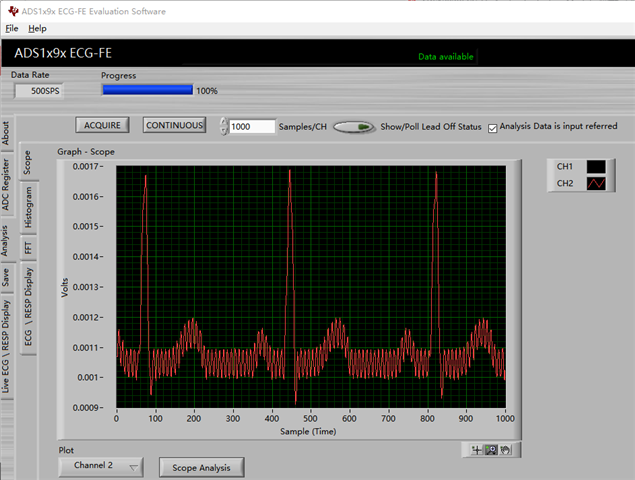This screenshot has width=635, height=480.
Task: Select the hand pan graph tool
Action: (505, 450)
